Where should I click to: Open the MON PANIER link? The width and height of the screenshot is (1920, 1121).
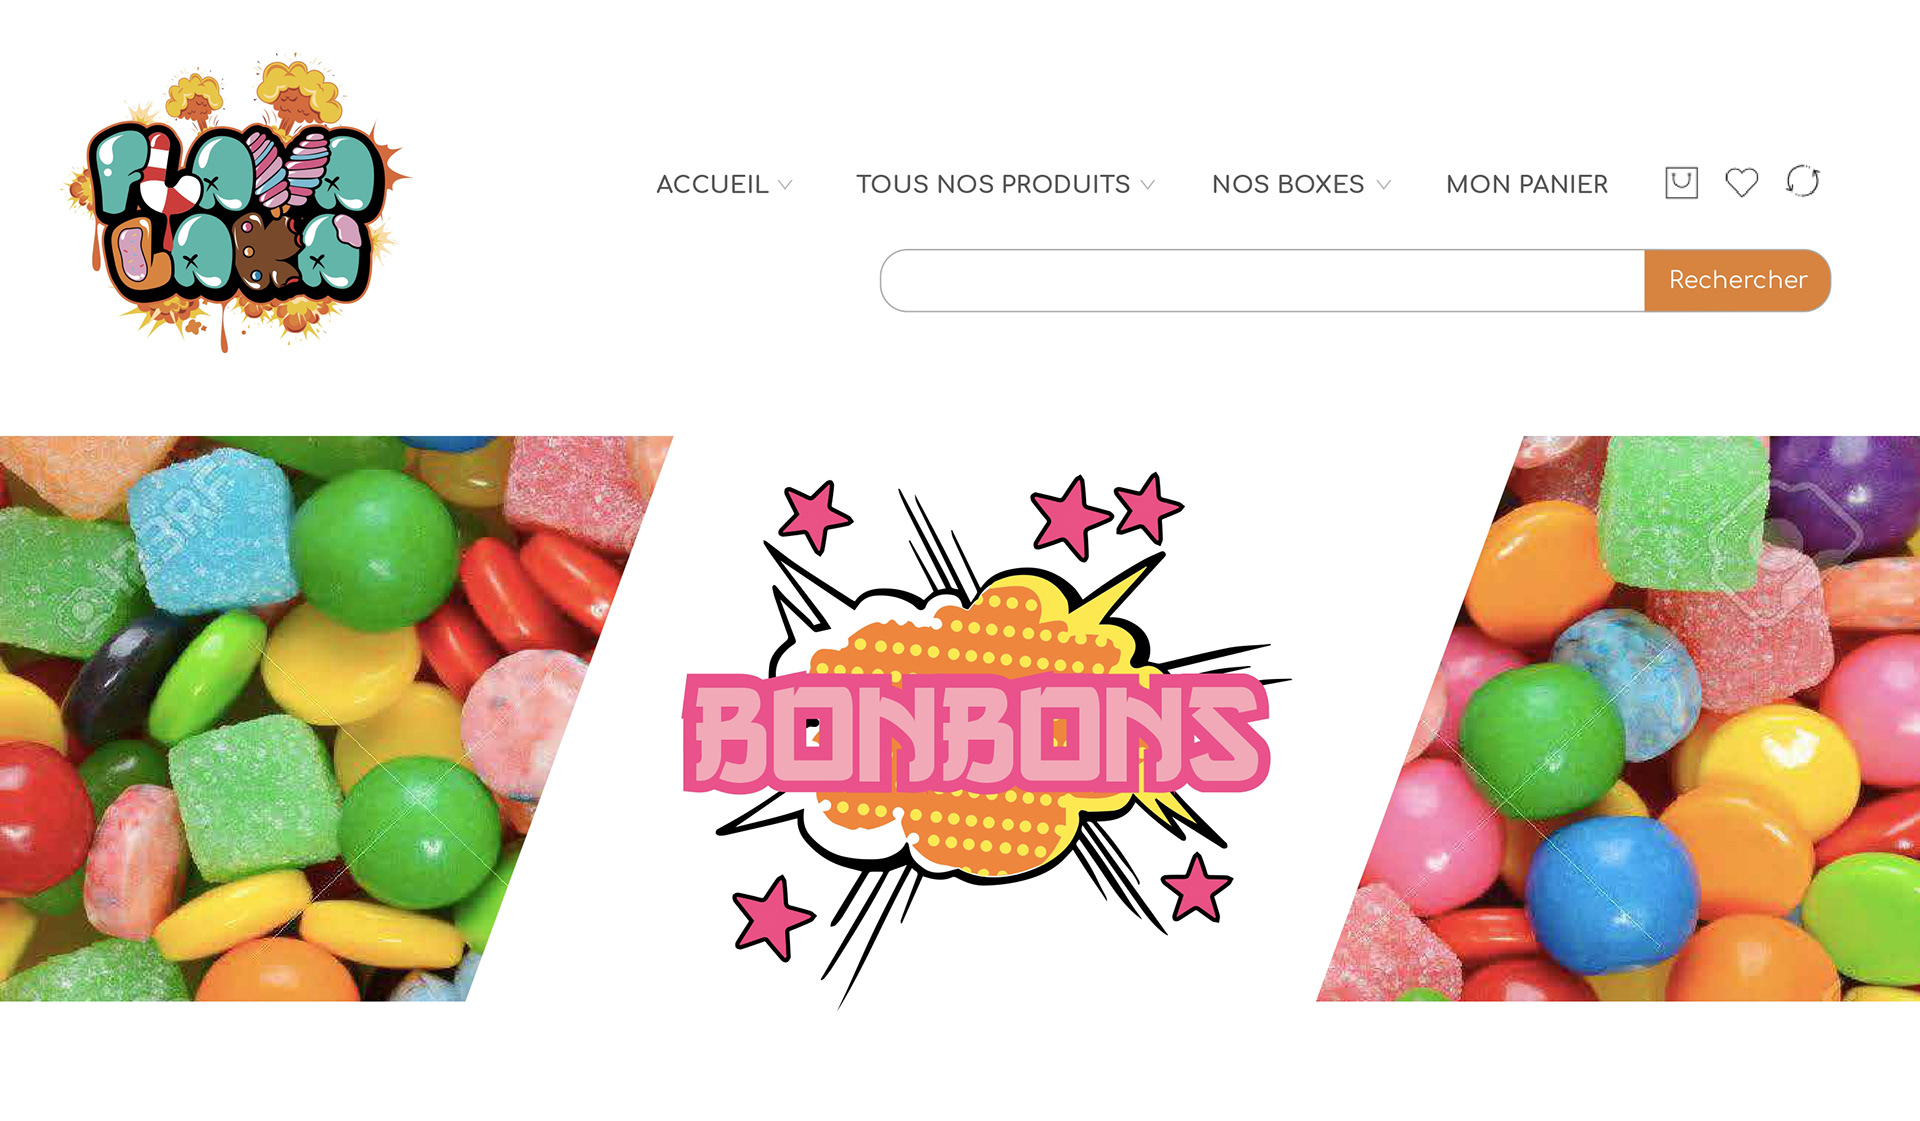[x=1527, y=184]
